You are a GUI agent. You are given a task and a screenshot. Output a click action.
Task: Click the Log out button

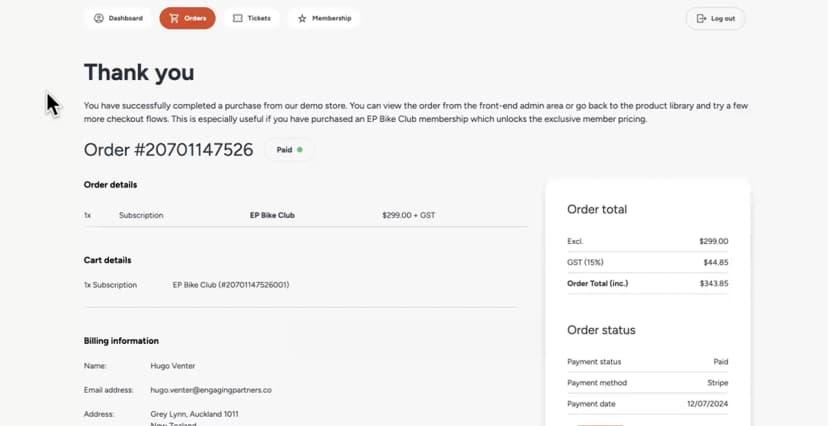click(716, 18)
